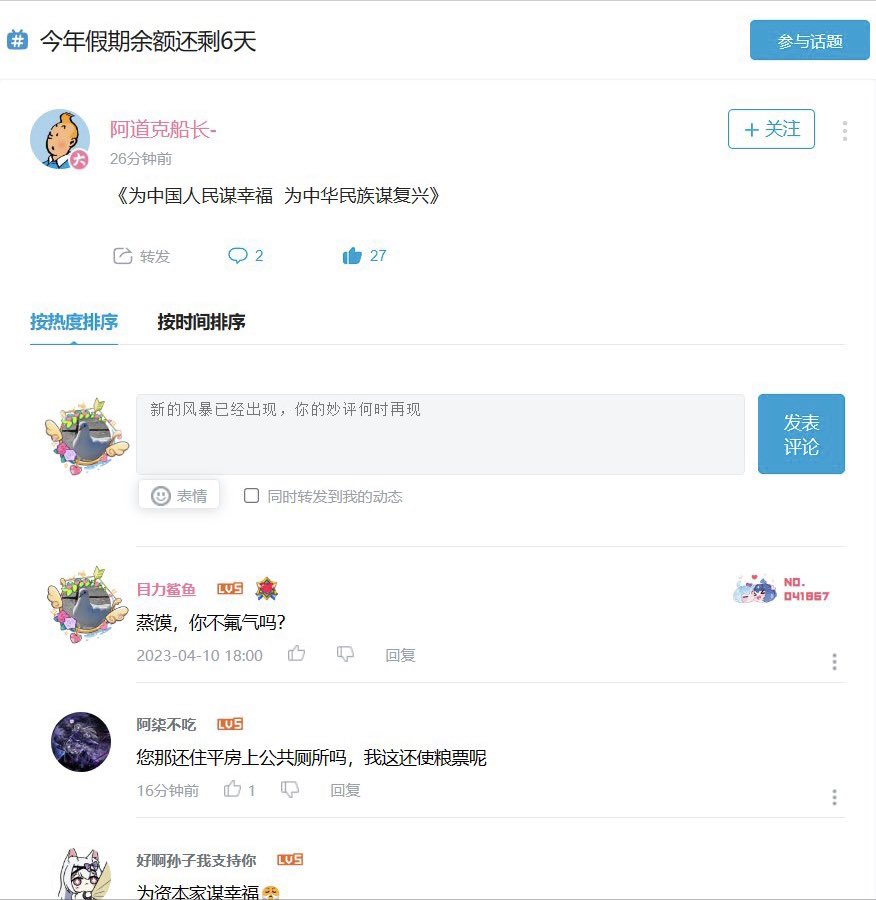
Task: Dislike 阿柒不吃's comment with the thumbs-down icon
Action: [290, 789]
